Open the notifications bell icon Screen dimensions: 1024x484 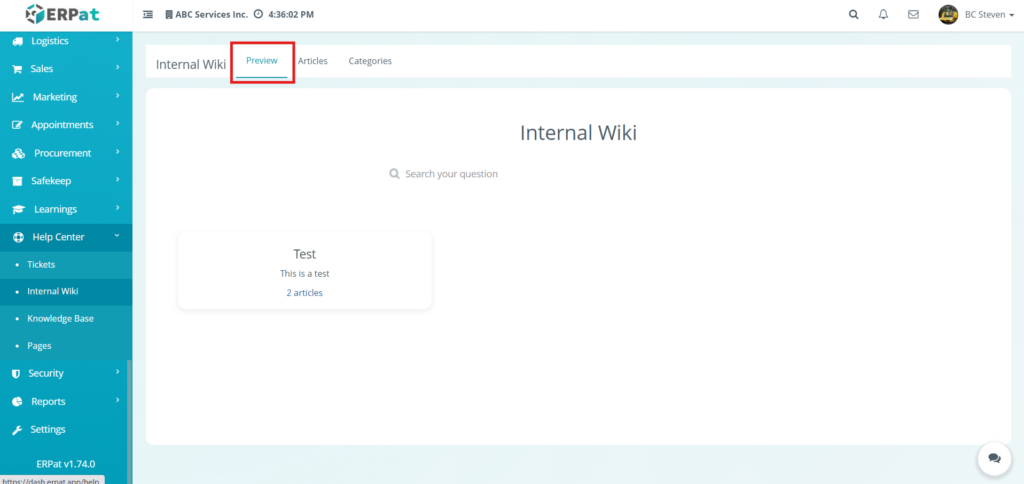tap(884, 14)
